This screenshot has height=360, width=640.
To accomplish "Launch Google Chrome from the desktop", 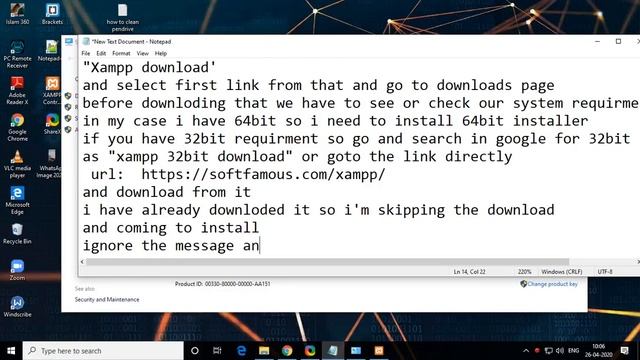I will click(x=17, y=127).
